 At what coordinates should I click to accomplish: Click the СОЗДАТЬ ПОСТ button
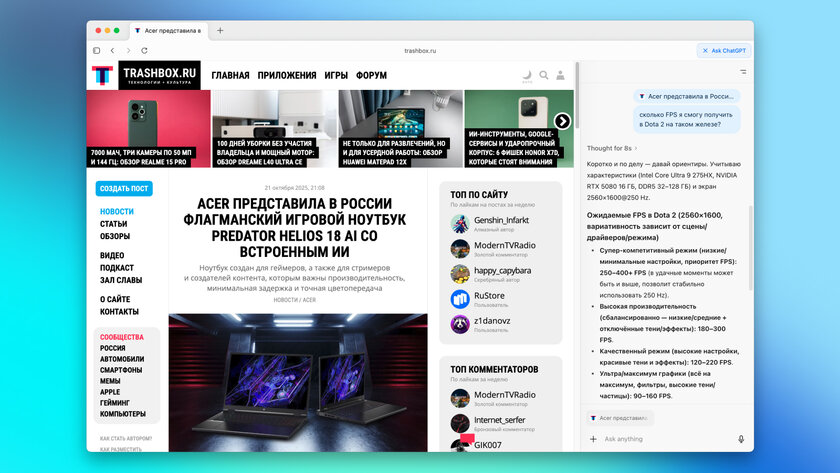[124, 188]
